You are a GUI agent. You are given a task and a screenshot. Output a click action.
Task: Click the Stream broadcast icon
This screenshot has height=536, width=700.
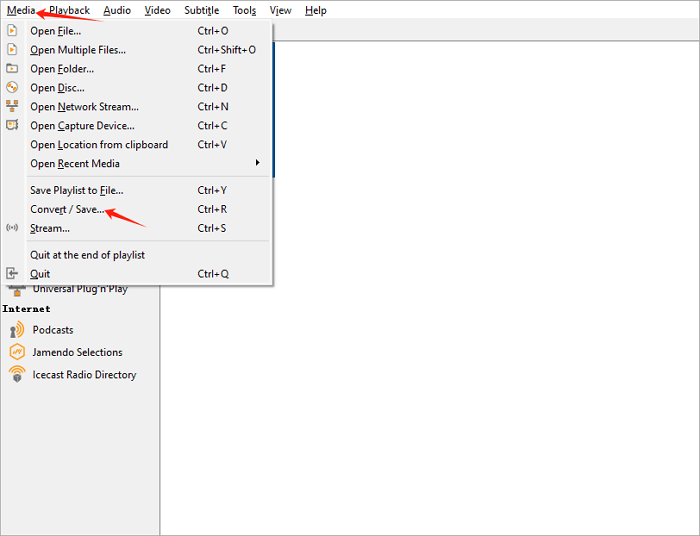pyautogui.click(x=12, y=228)
